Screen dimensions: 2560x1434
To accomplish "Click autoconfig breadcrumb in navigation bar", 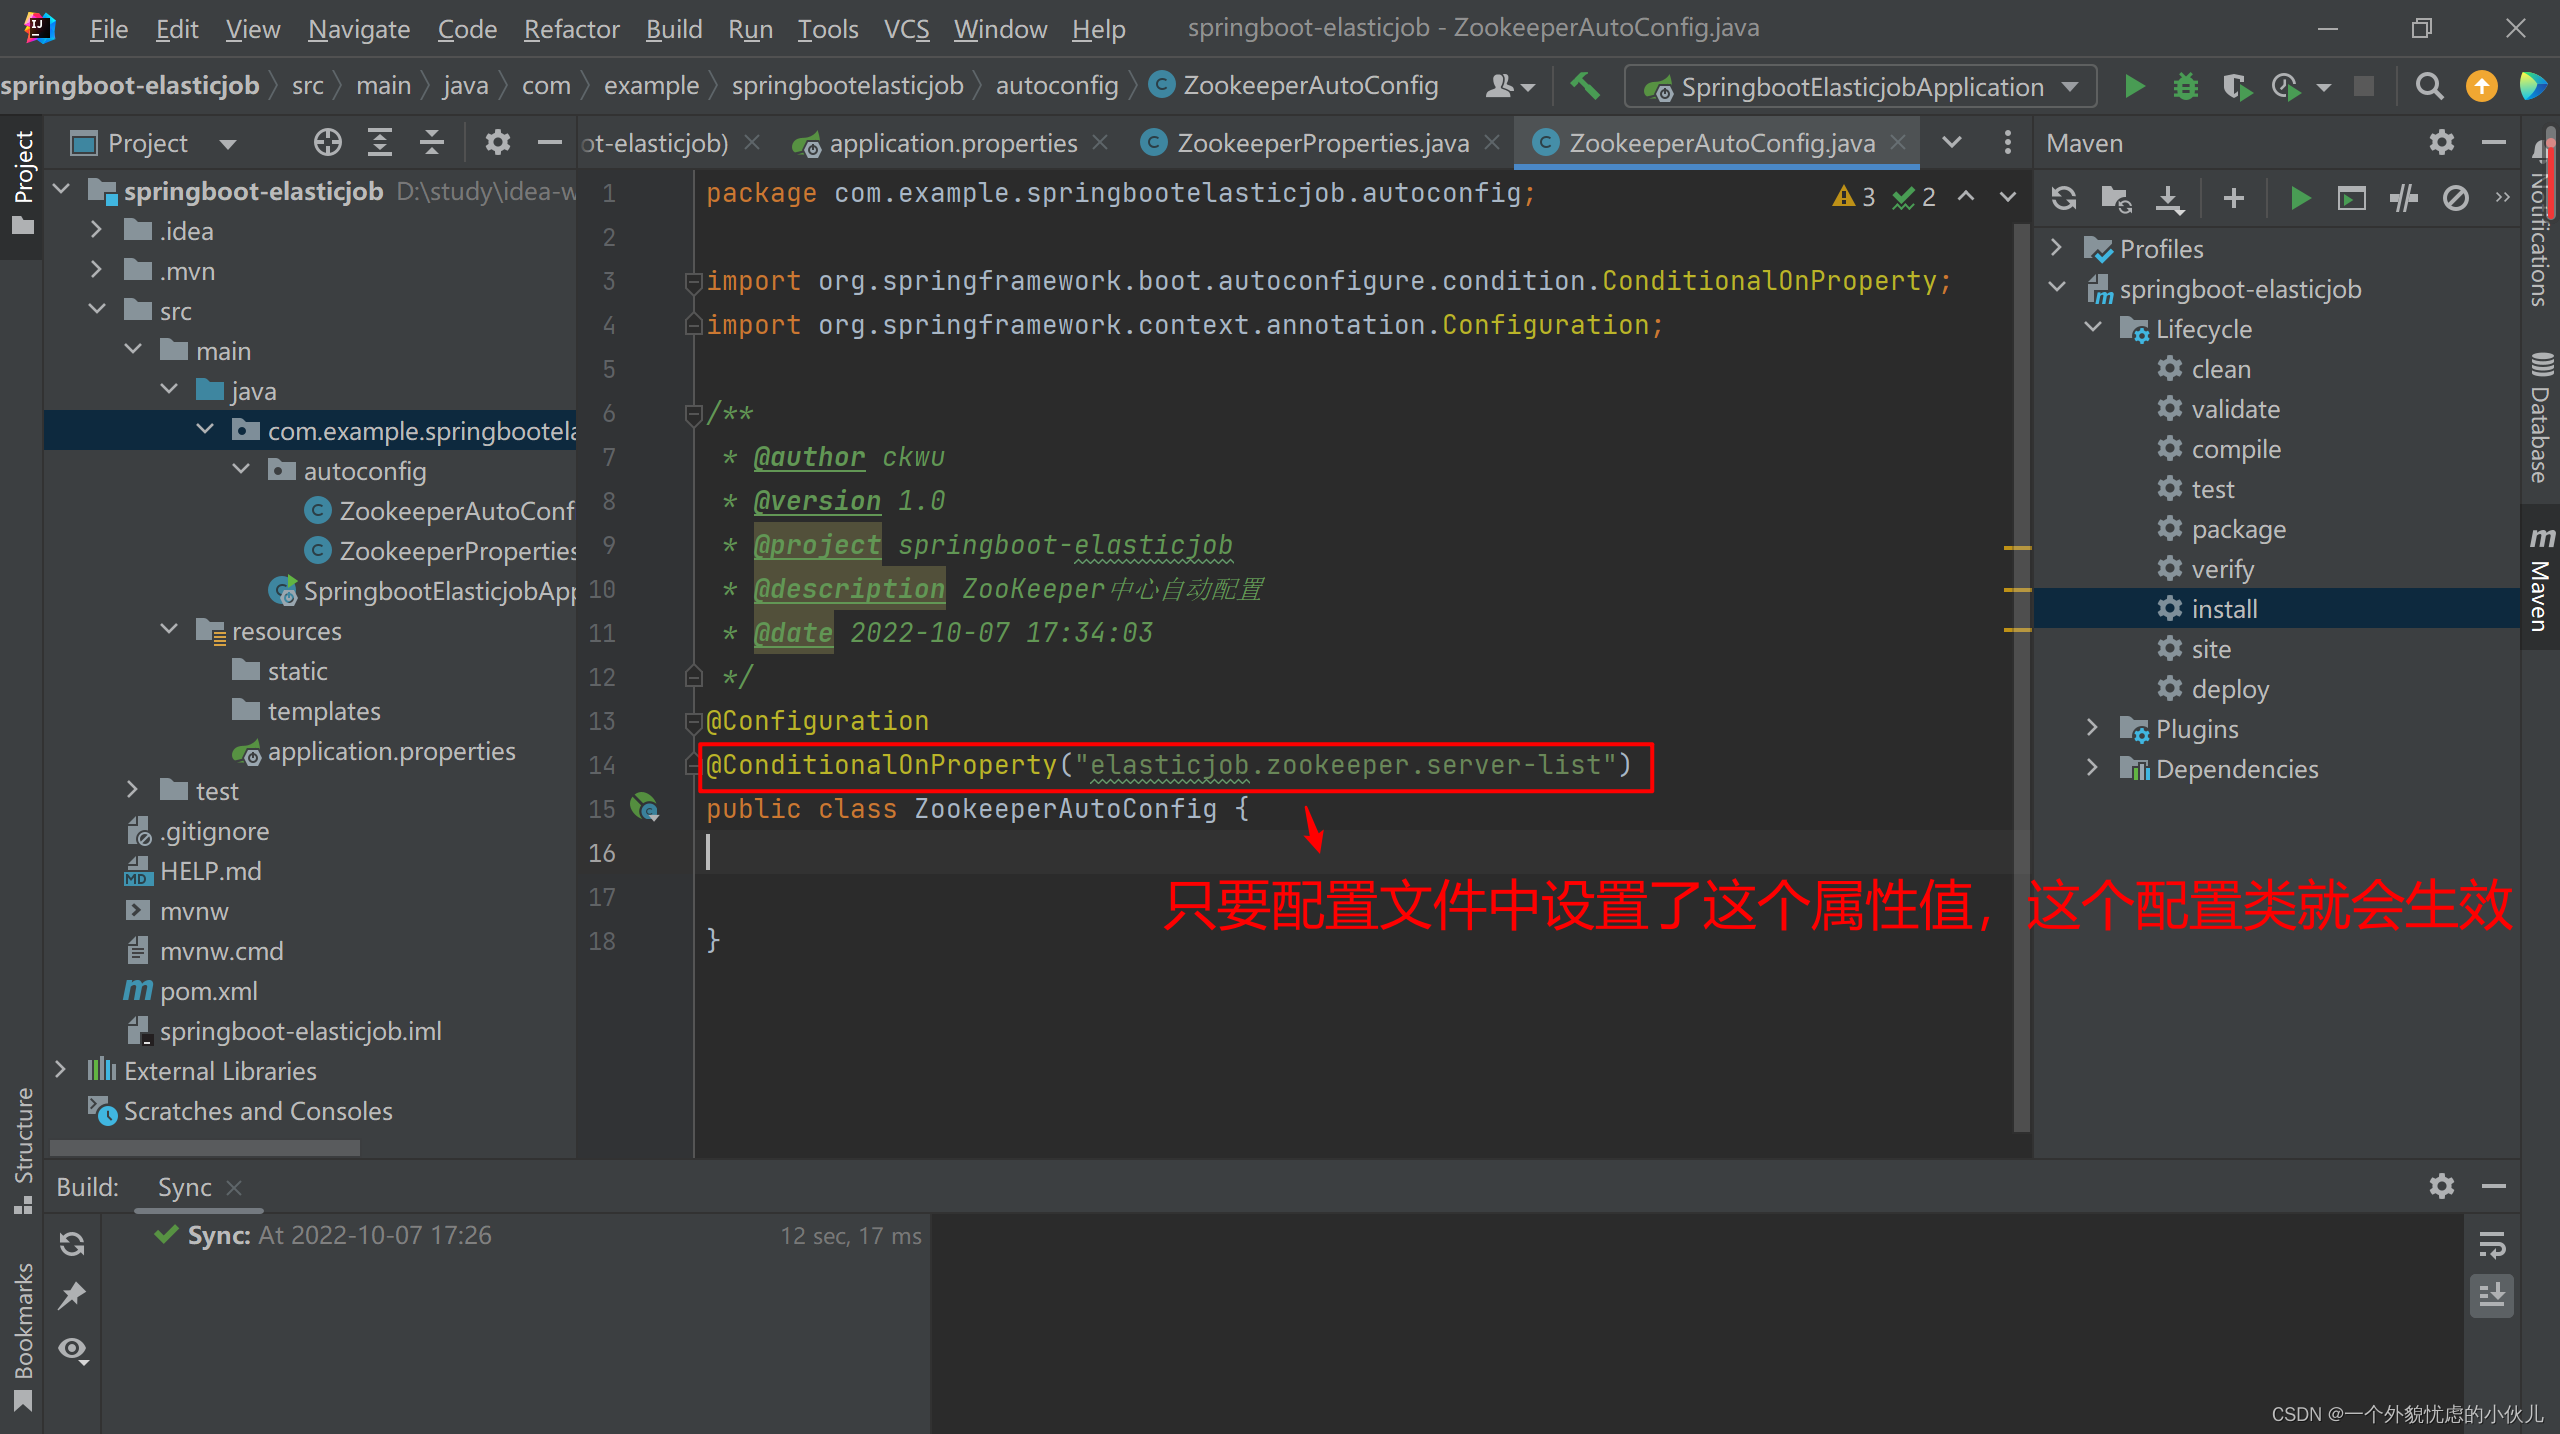I will [1056, 86].
